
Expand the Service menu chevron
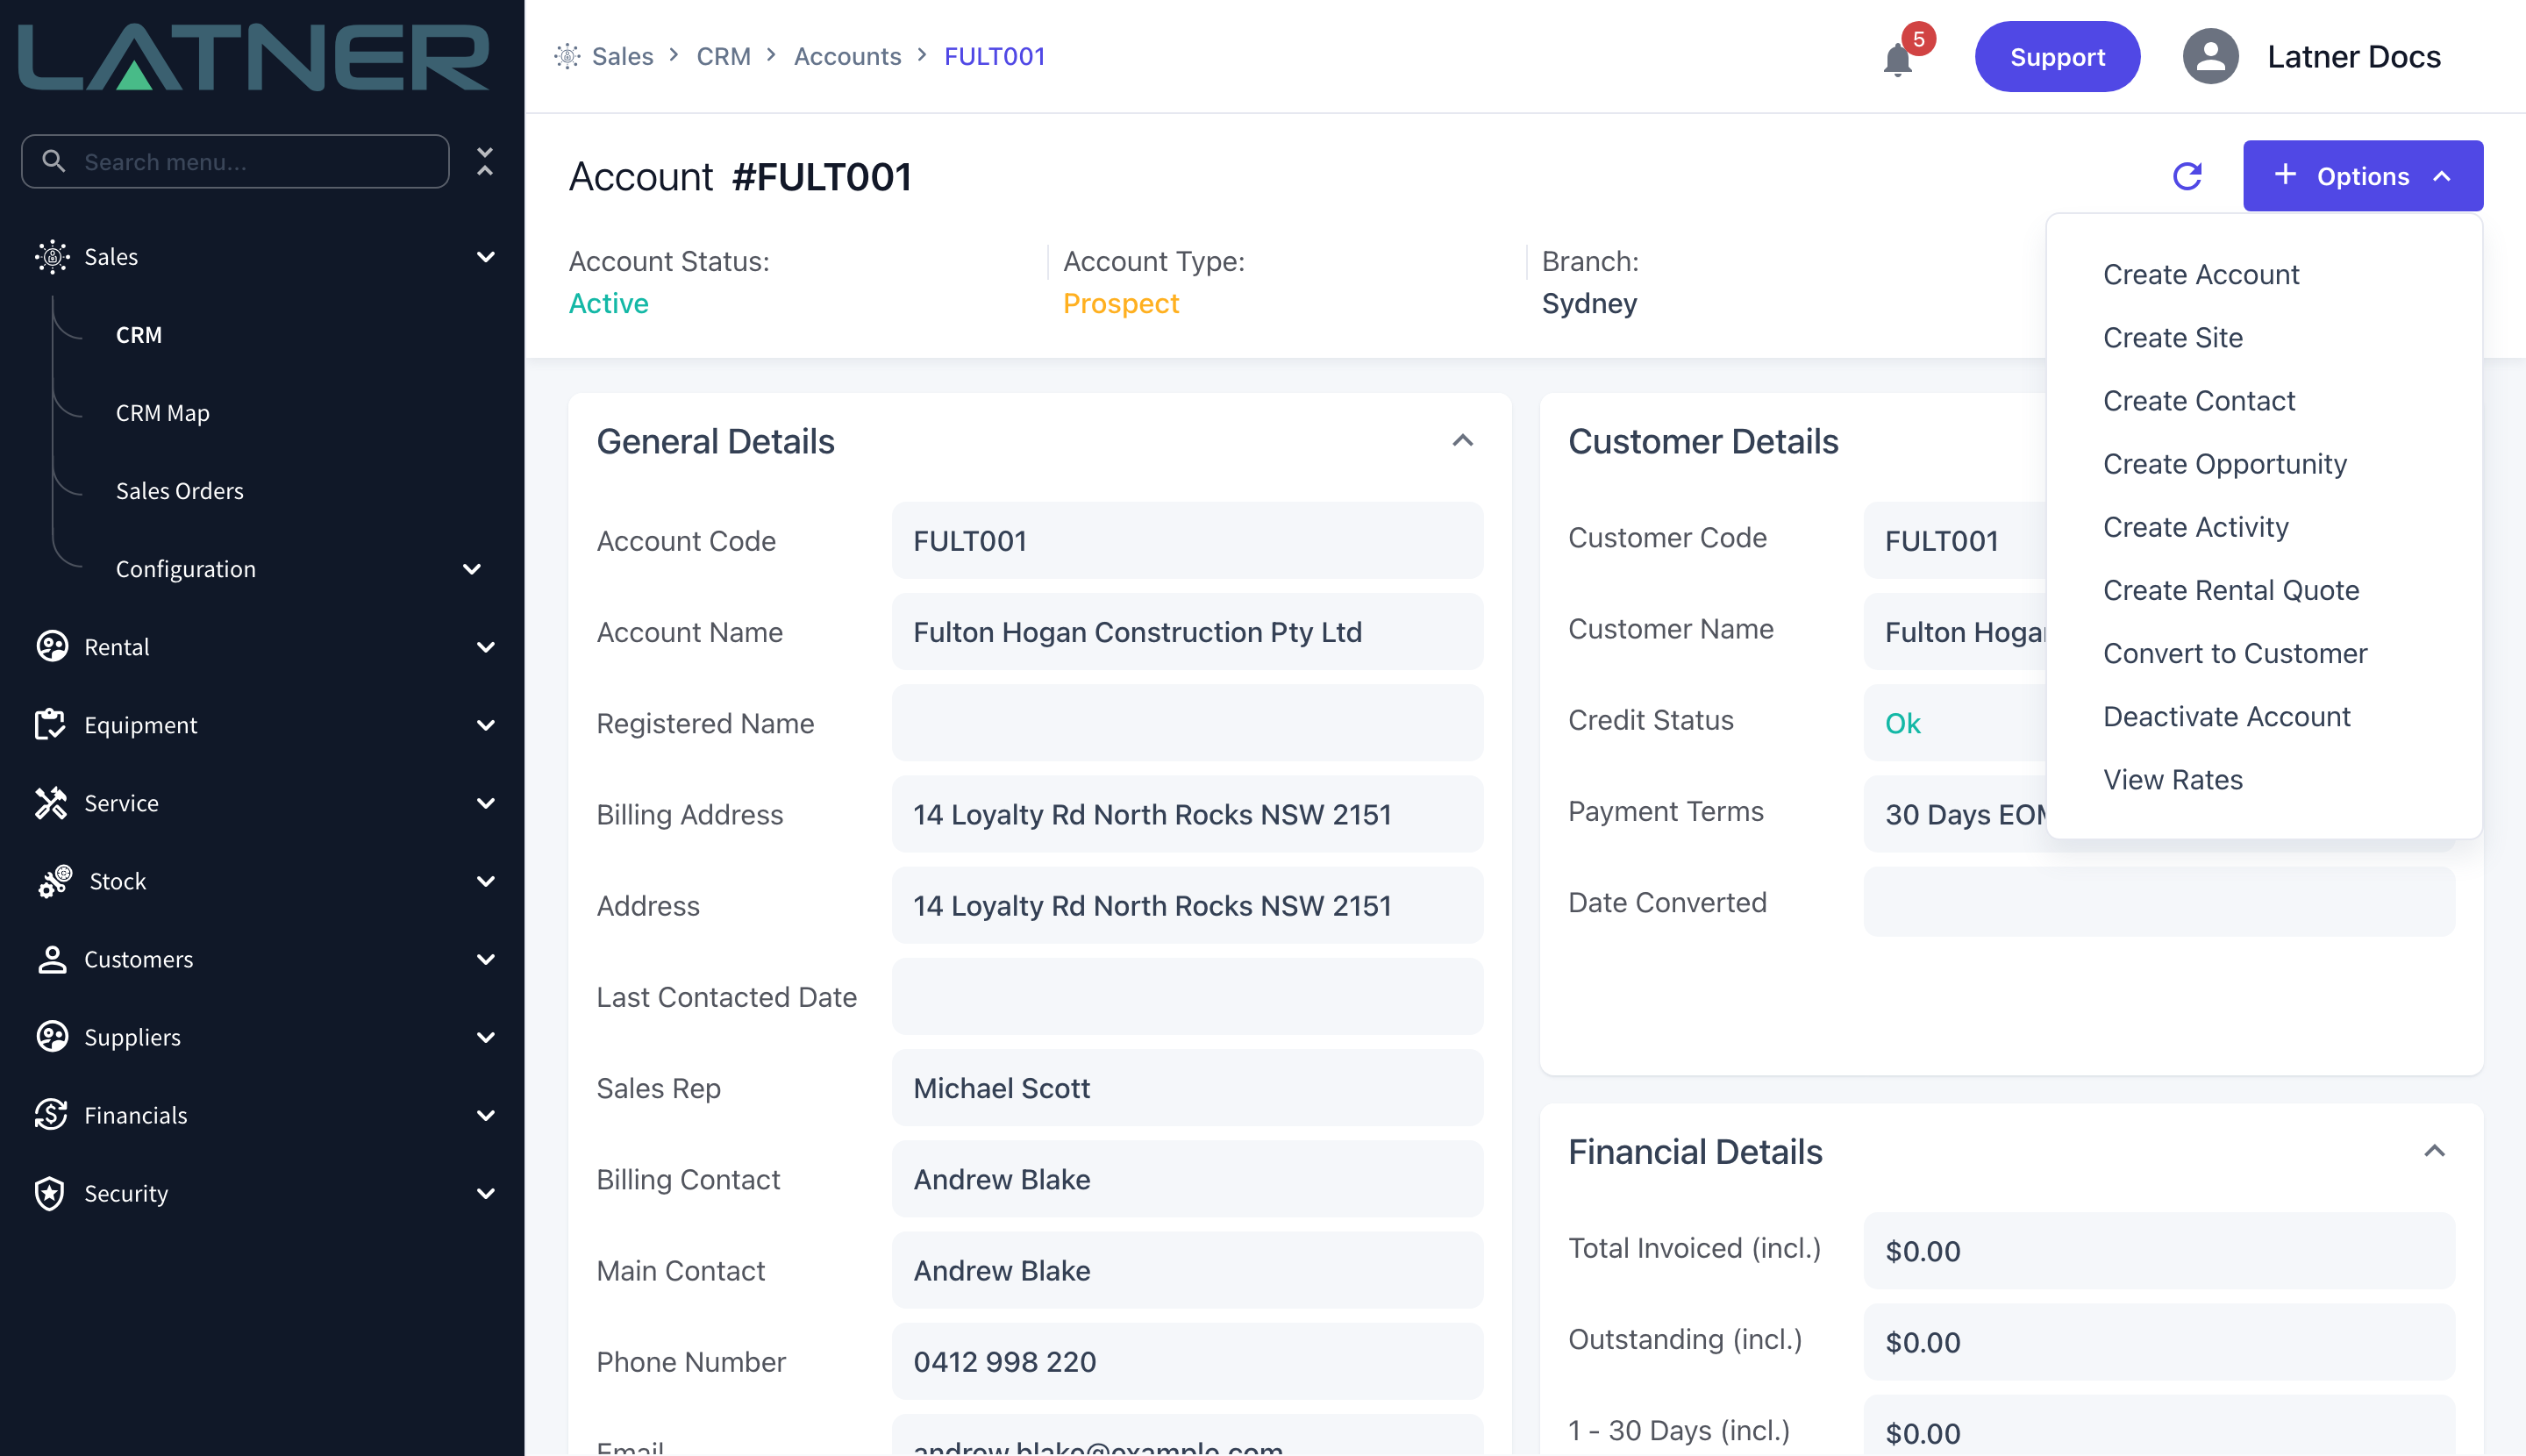486,803
